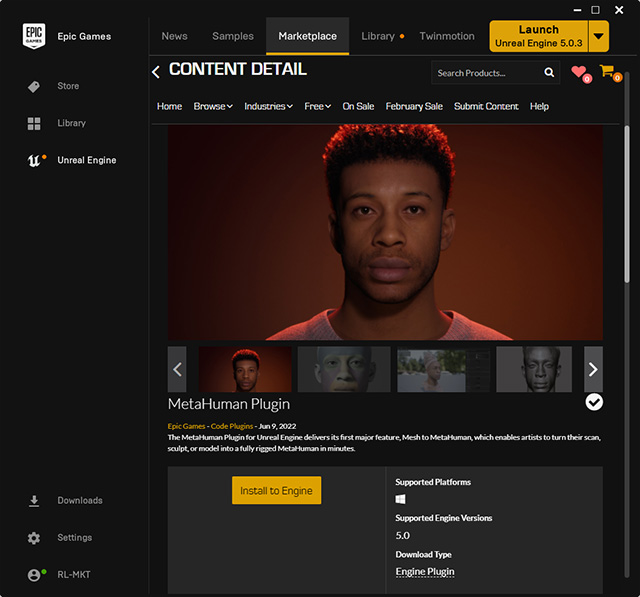Open the wishlist heart icon
640x597 pixels.
(x=580, y=73)
